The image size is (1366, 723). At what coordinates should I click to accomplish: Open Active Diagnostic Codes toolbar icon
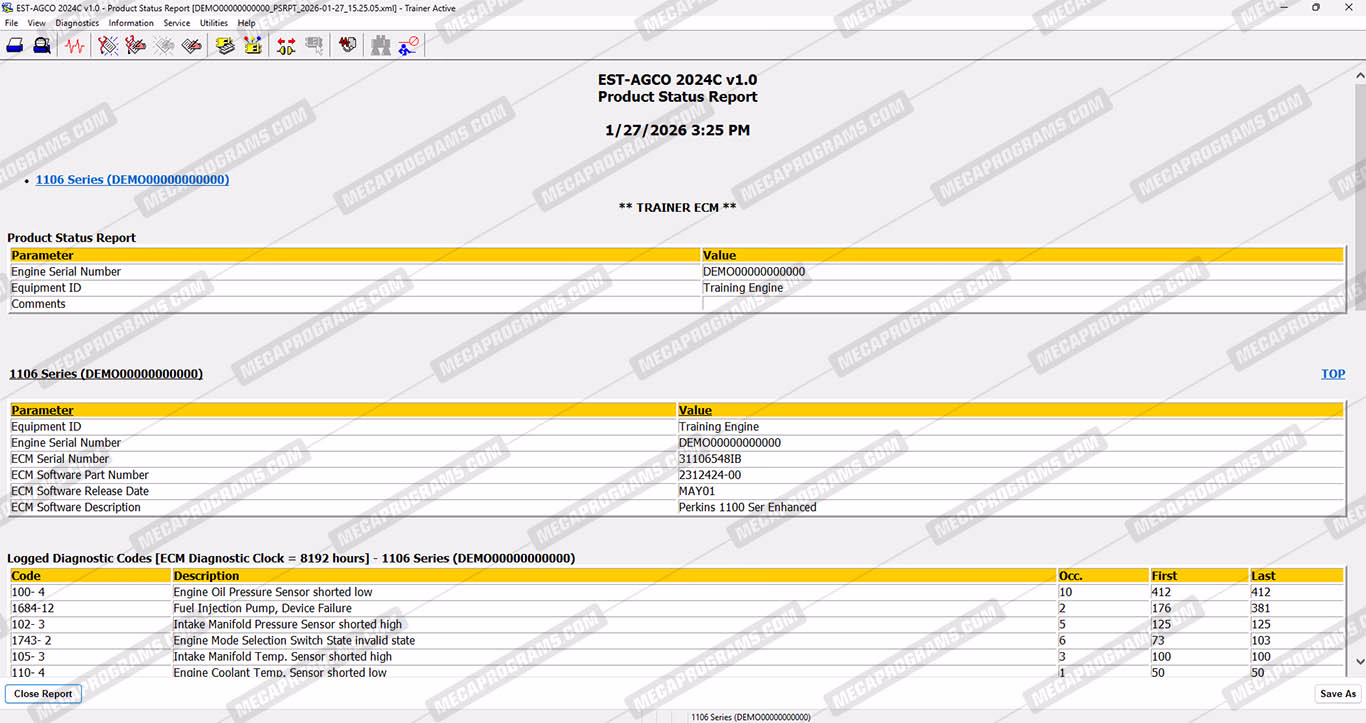[x=108, y=45]
